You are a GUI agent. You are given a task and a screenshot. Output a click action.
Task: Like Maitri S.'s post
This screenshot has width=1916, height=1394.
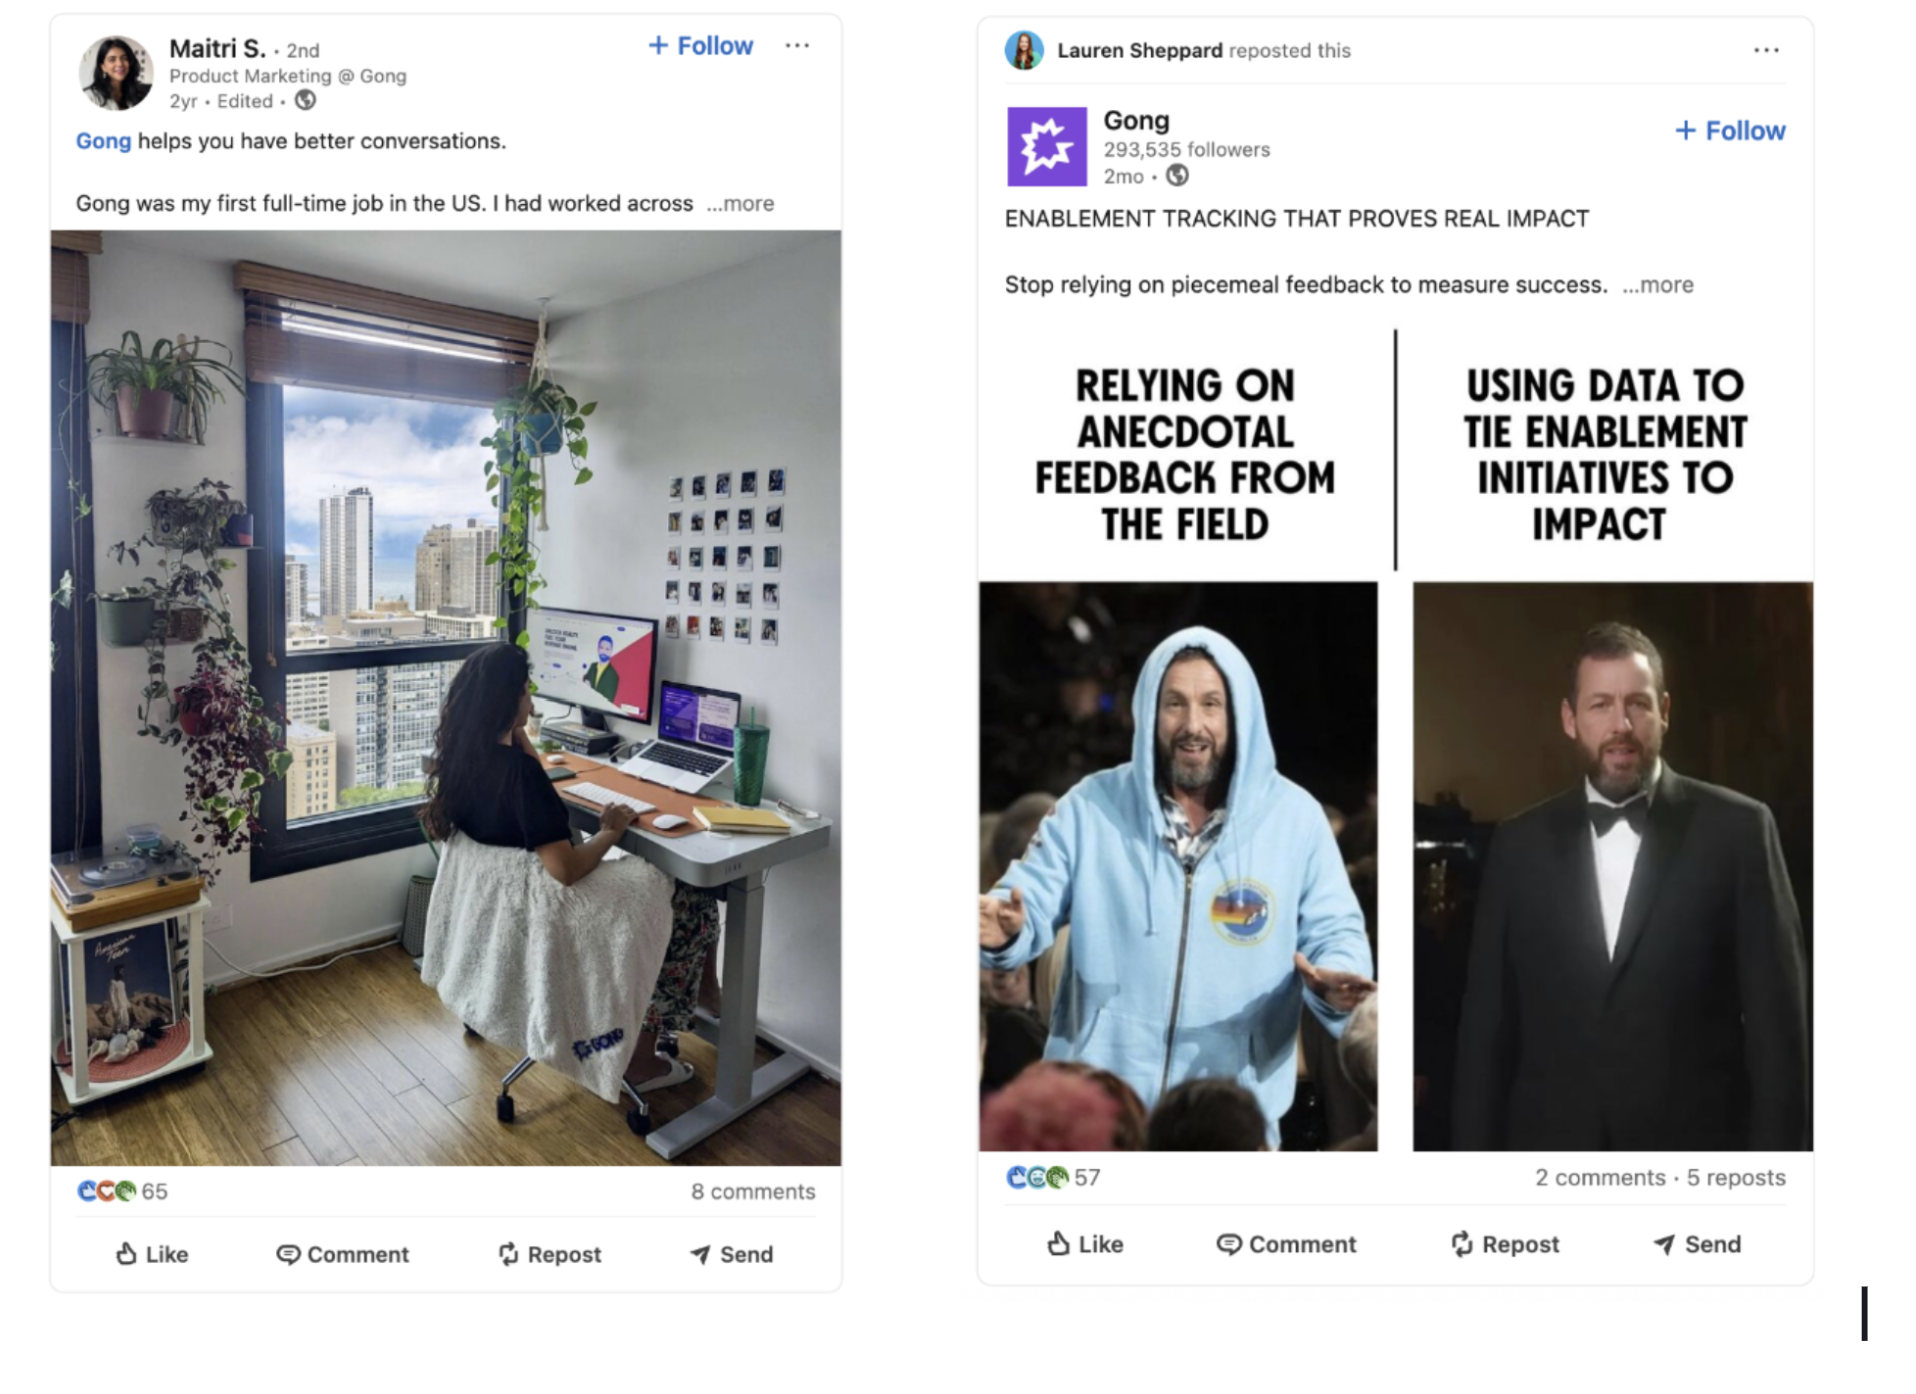pos(152,1254)
